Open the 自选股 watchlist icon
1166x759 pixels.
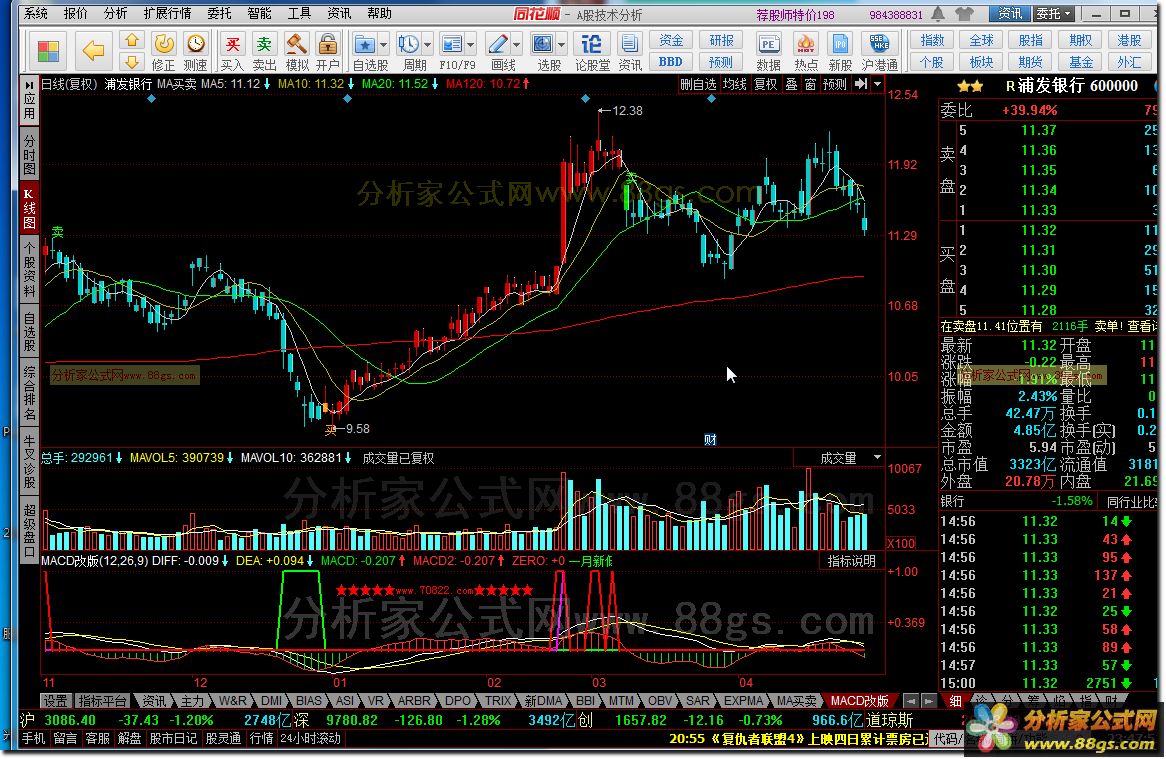(x=365, y=51)
